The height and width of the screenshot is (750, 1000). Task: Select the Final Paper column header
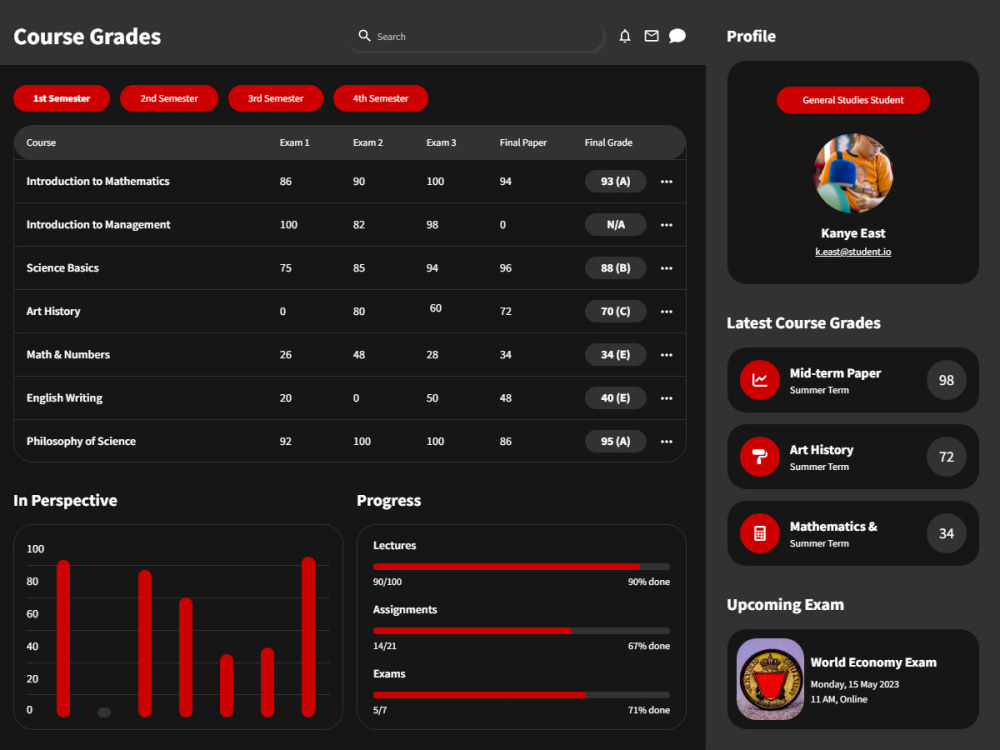pos(523,143)
